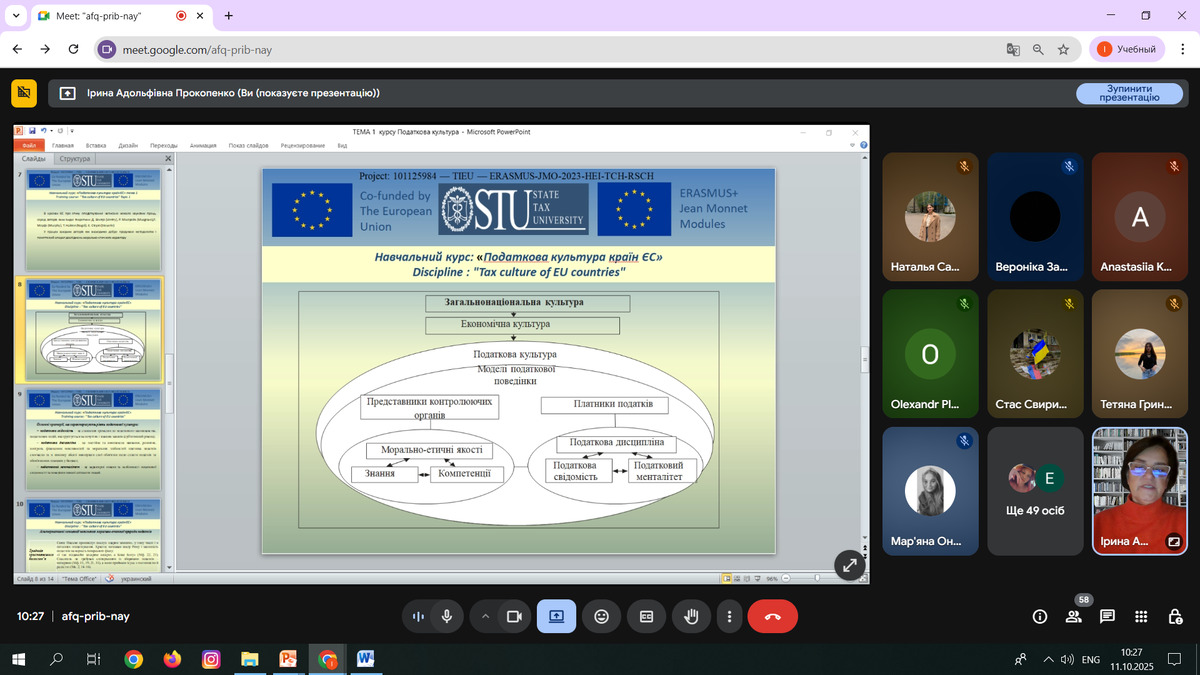The image size is (1200, 675).
Task: Open host controls lock icon
Action: (1173, 617)
